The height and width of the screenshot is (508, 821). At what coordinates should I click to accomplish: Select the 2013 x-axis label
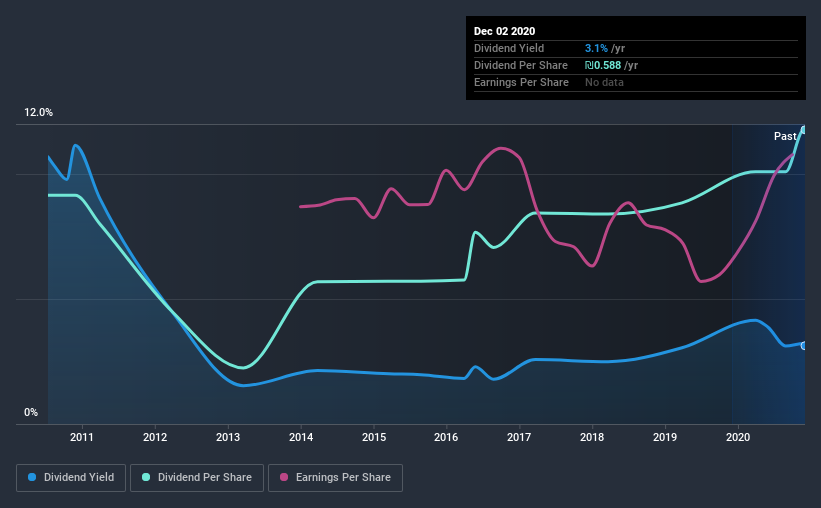228,437
